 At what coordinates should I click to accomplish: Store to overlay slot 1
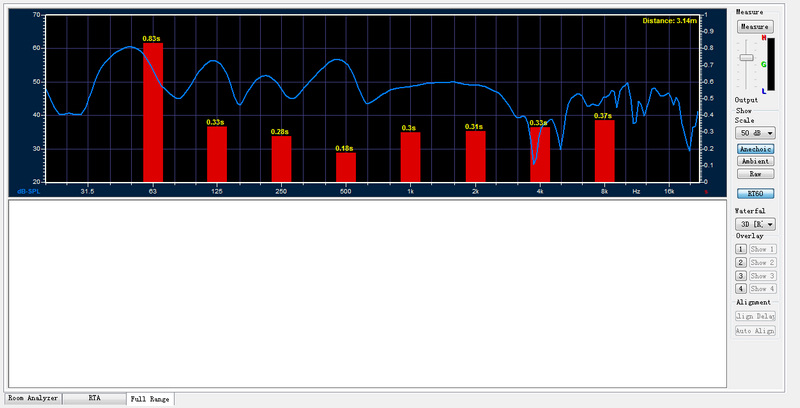tap(741, 249)
